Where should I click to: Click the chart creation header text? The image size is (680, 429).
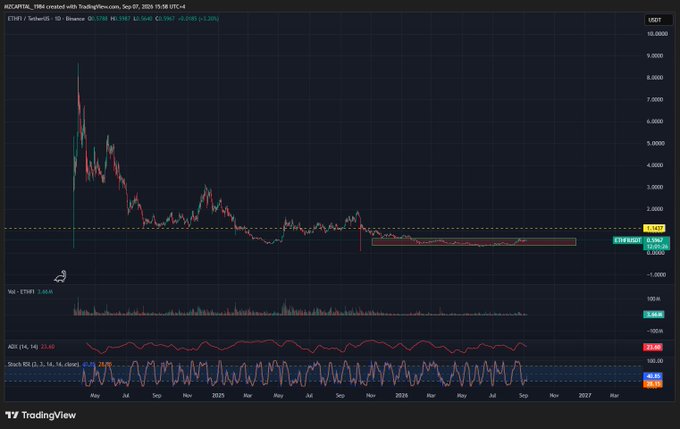[95, 7]
